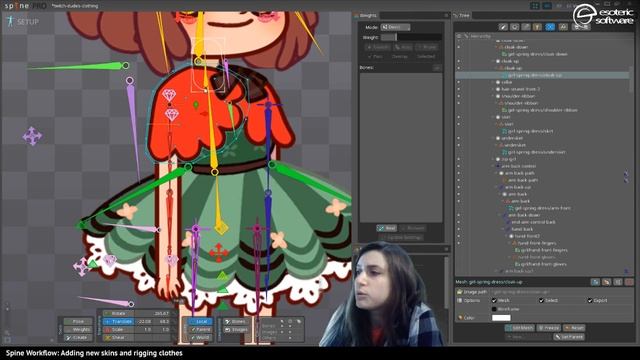Screen dimensions: 640x360
Task: Click the Image path folder icon
Action: point(460,292)
